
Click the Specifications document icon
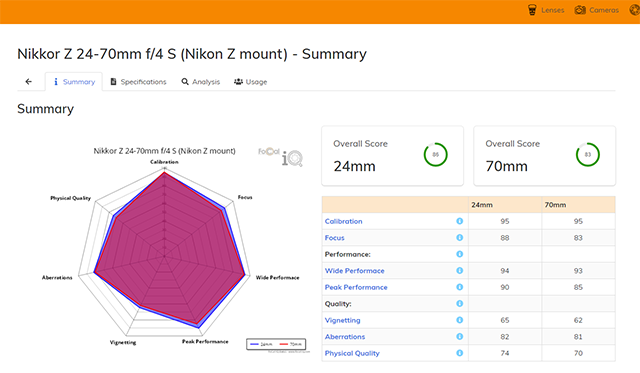[113, 82]
